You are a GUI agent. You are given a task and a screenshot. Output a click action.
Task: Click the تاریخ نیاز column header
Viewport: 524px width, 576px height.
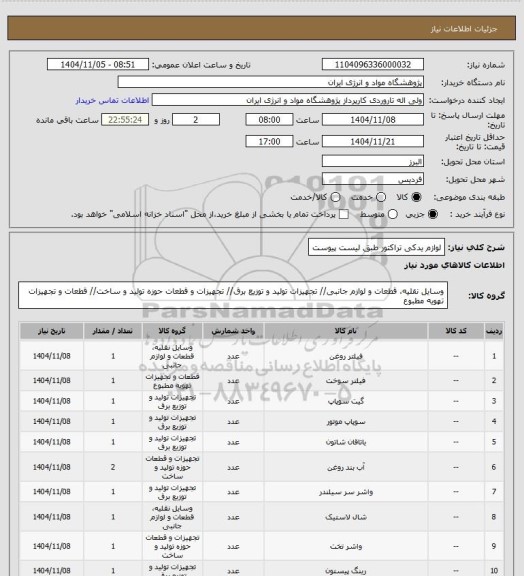(51, 331)
